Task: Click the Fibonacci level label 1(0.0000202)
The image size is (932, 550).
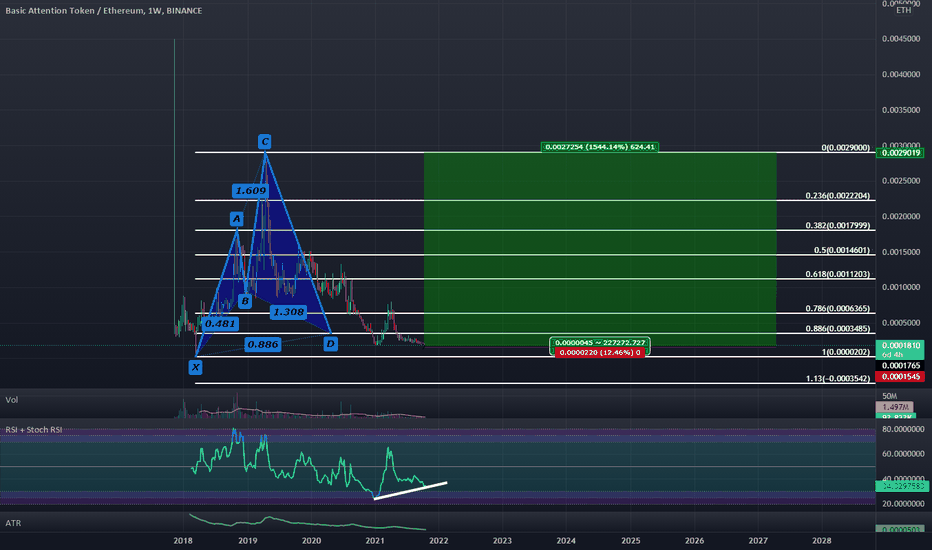Action: coord(846,352)
